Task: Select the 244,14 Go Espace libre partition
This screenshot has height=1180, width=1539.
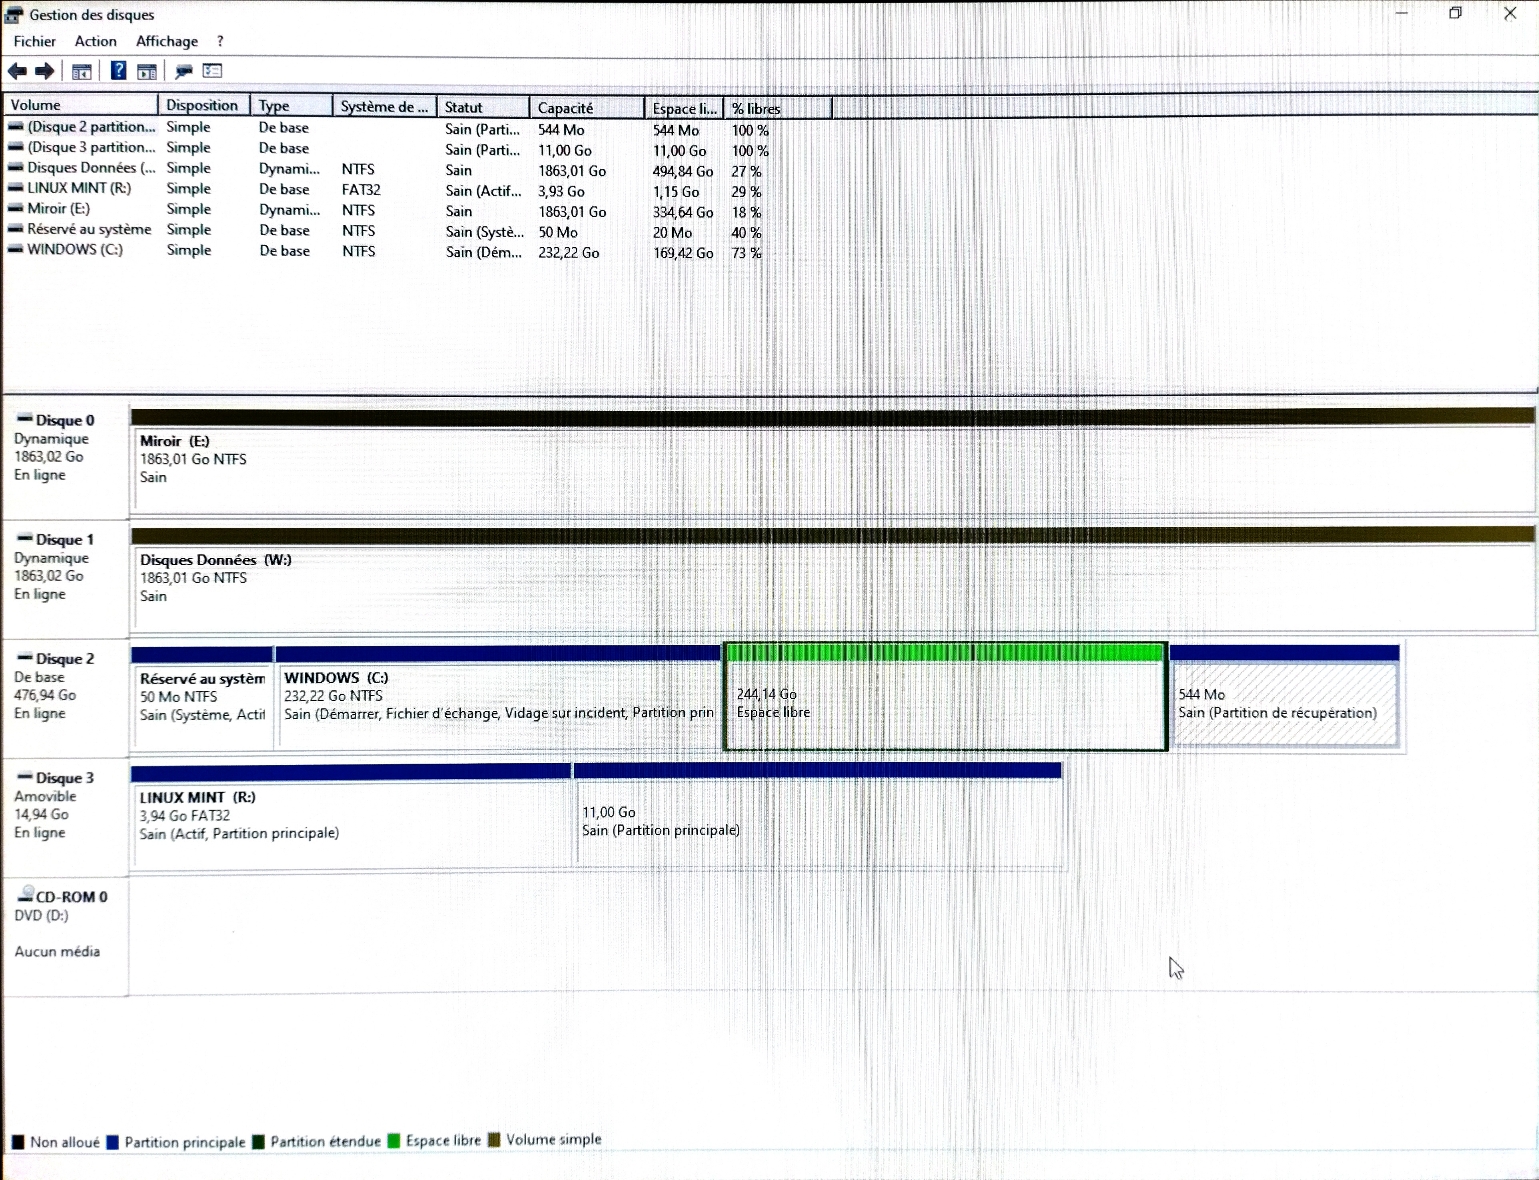Action: pyautogui.click(x=944, y=703)
